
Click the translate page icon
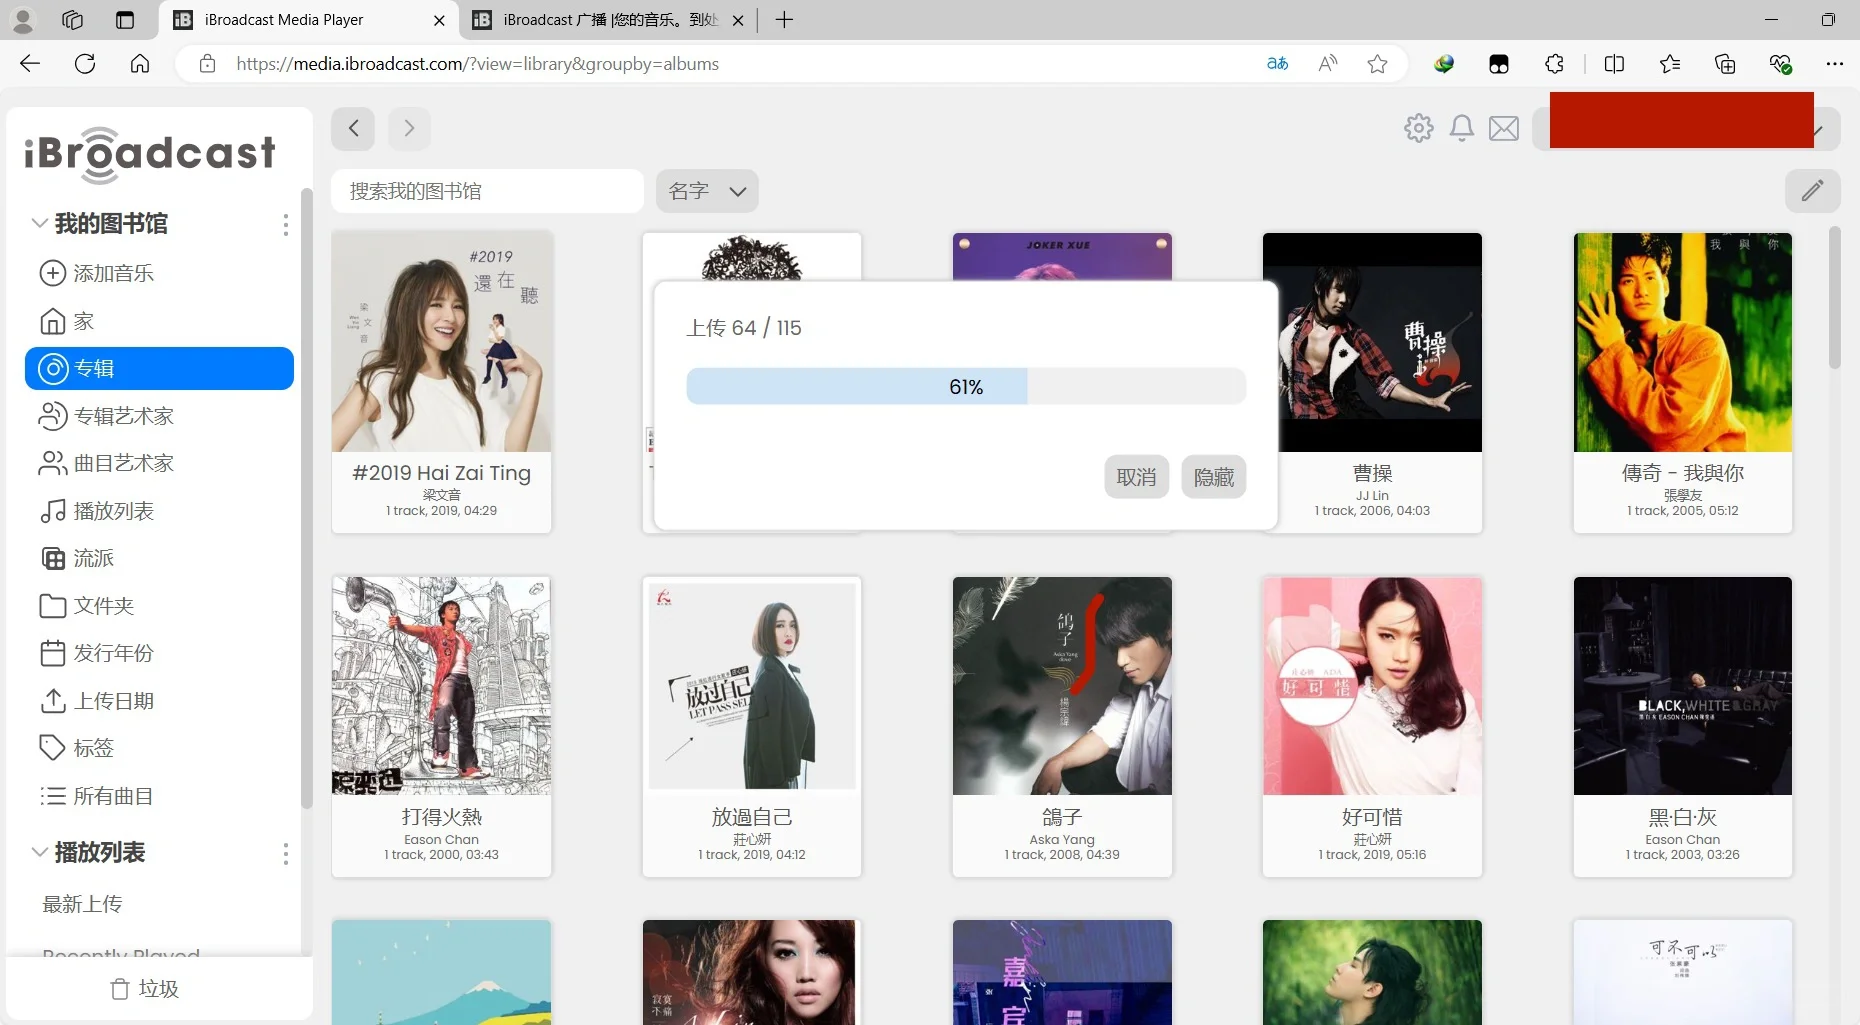(x=1277, y=64)
